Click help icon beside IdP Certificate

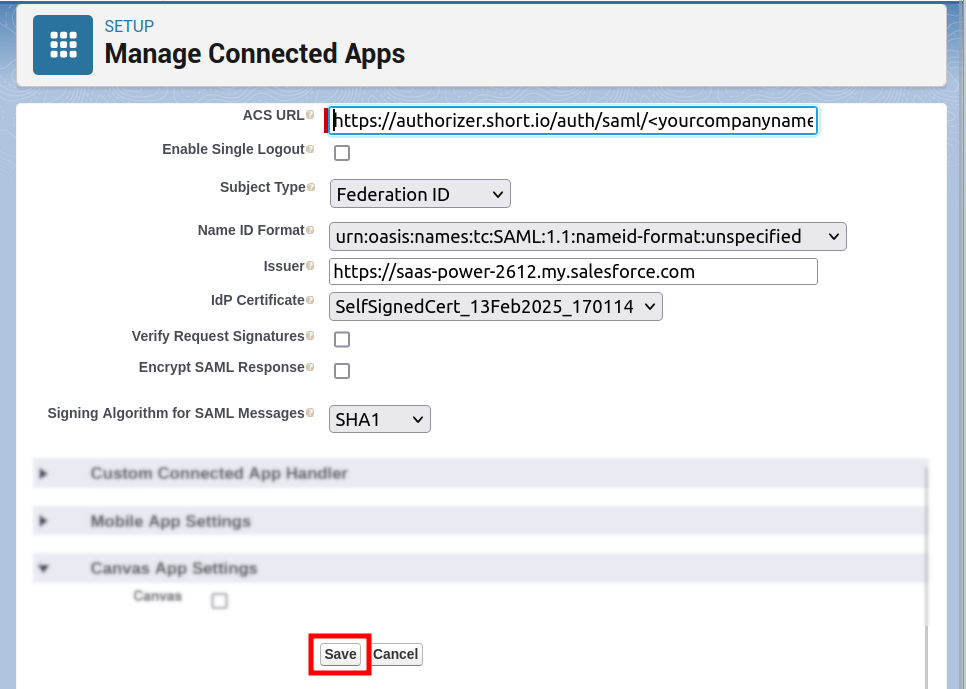click(310, 301)
